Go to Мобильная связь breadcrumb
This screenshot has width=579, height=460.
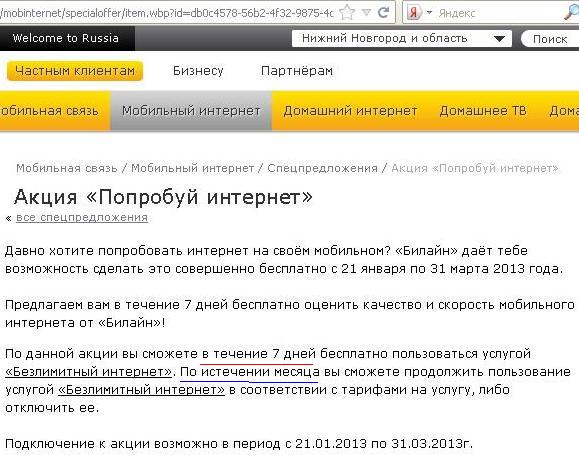coord(67,168)
